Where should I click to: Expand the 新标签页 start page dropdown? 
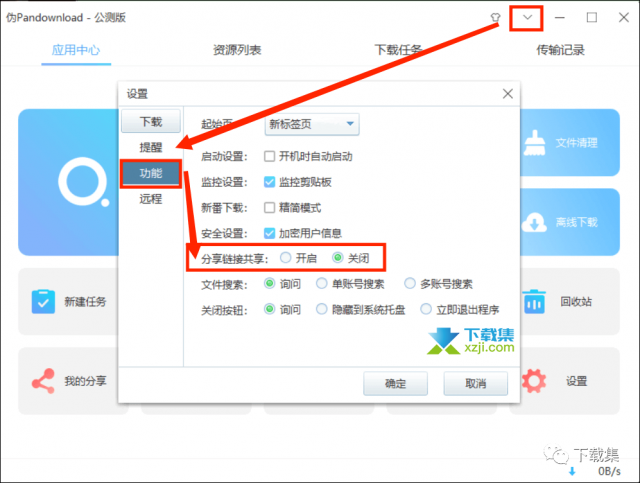(x=312, y=124)
